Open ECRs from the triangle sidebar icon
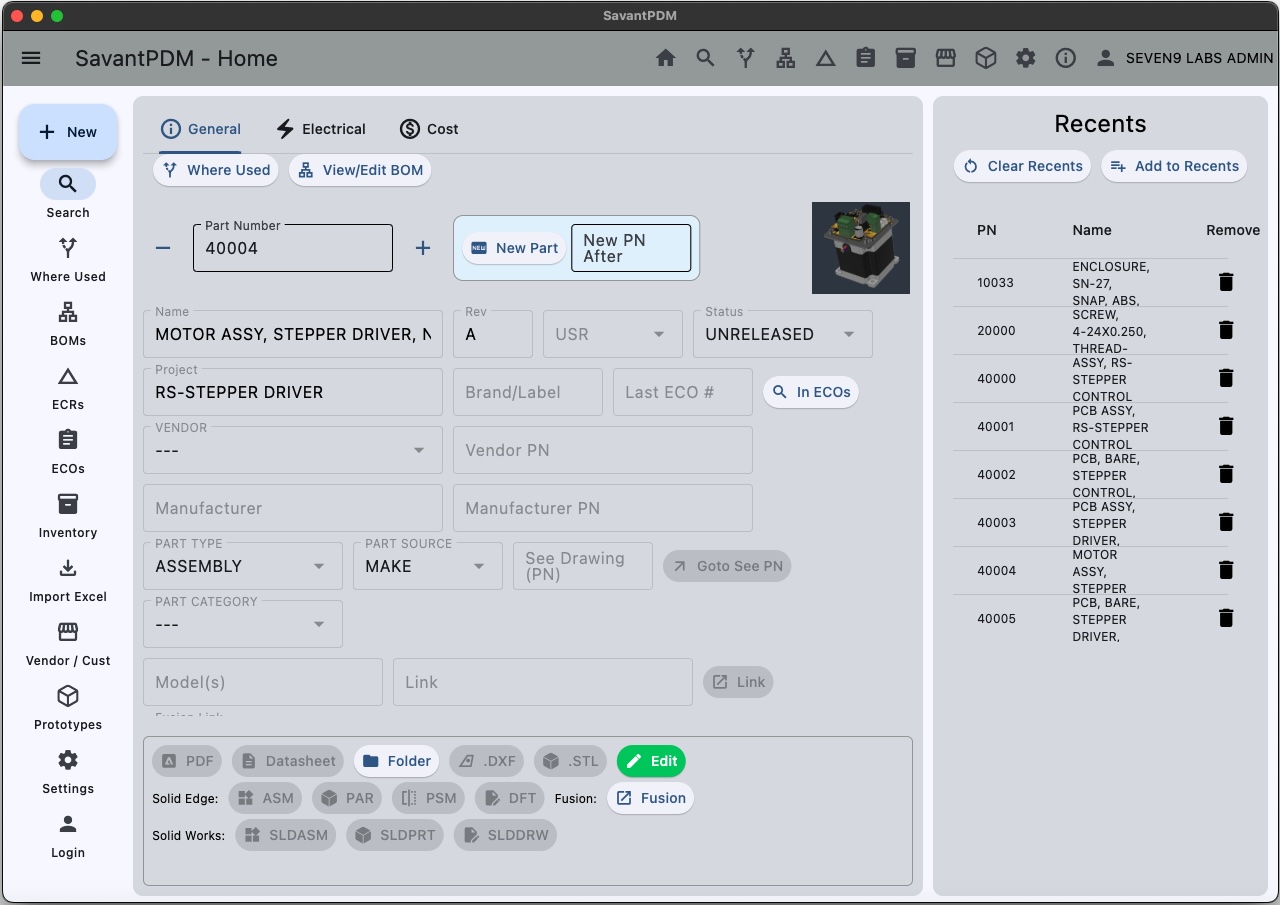1280x905 pixels. [68, 377]
